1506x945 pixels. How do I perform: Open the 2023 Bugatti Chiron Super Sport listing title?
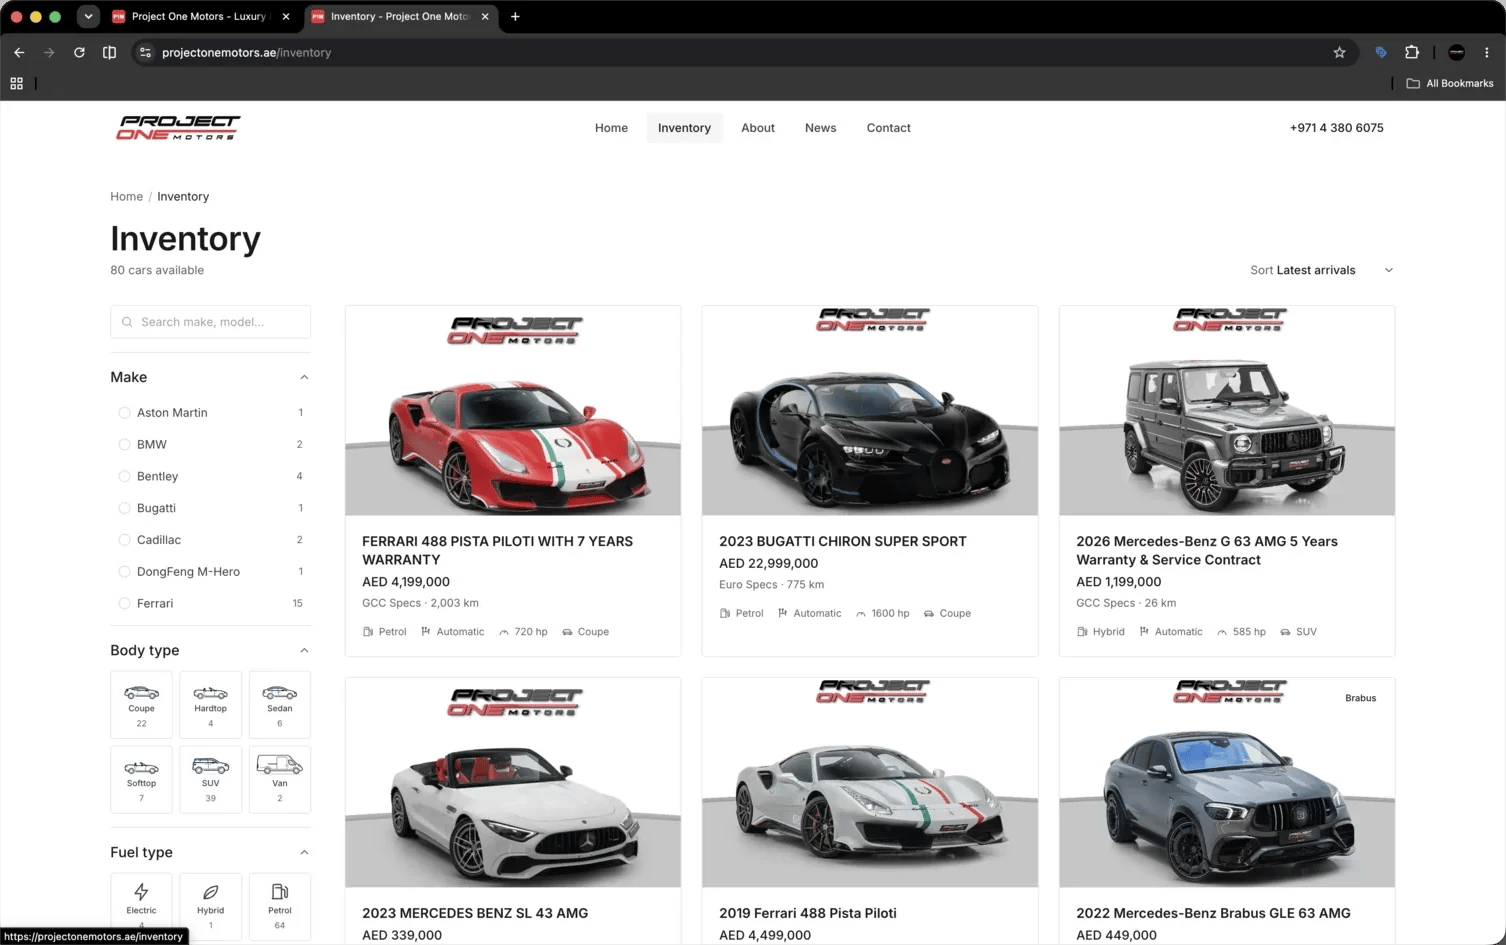(843, 541)
